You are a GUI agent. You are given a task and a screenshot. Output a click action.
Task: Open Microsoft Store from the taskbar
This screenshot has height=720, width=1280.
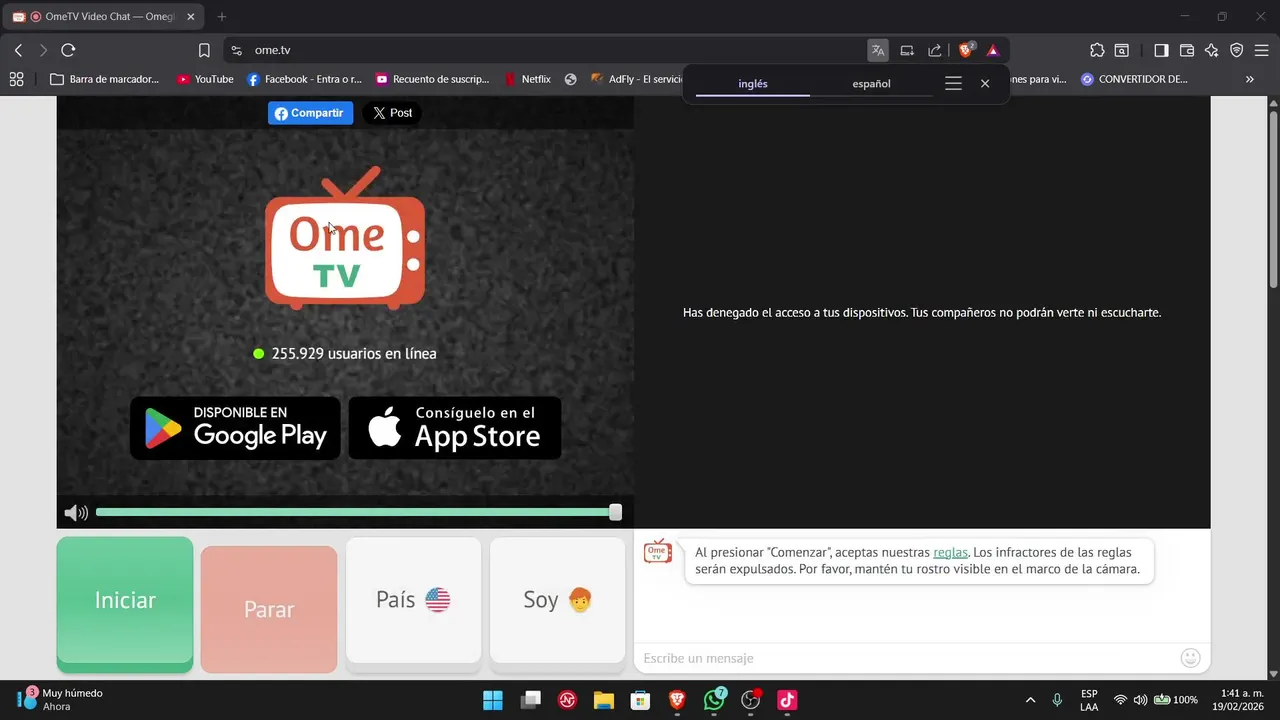pyautogui.click(x=640, y=700)
